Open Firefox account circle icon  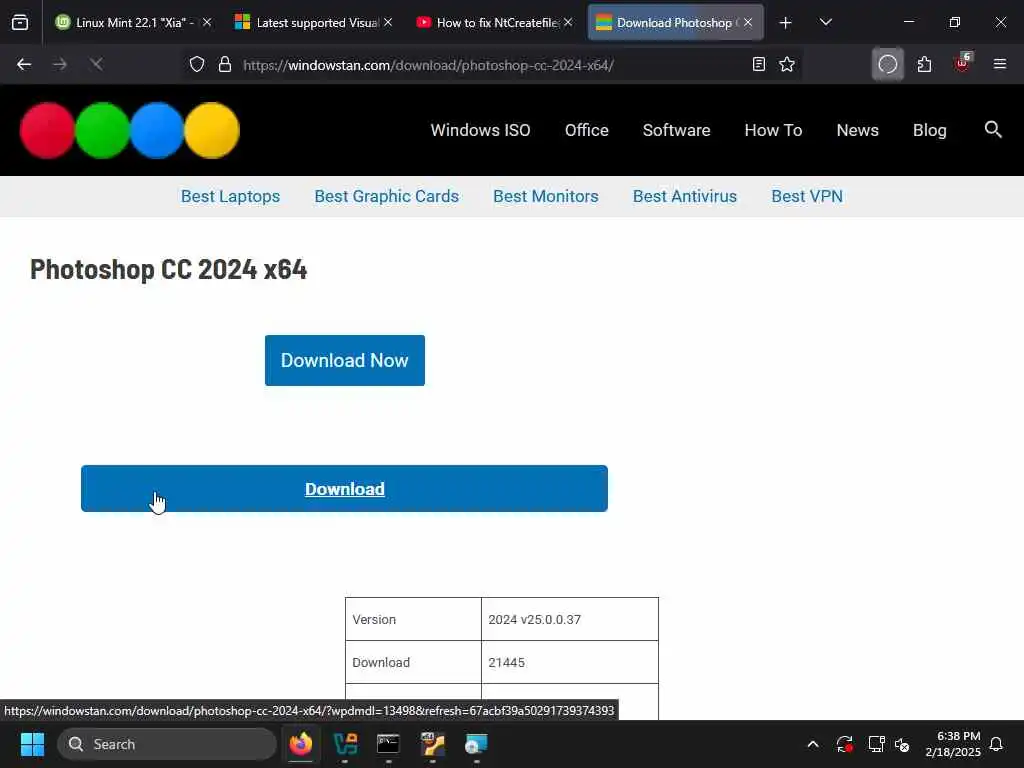coord(888,65)
